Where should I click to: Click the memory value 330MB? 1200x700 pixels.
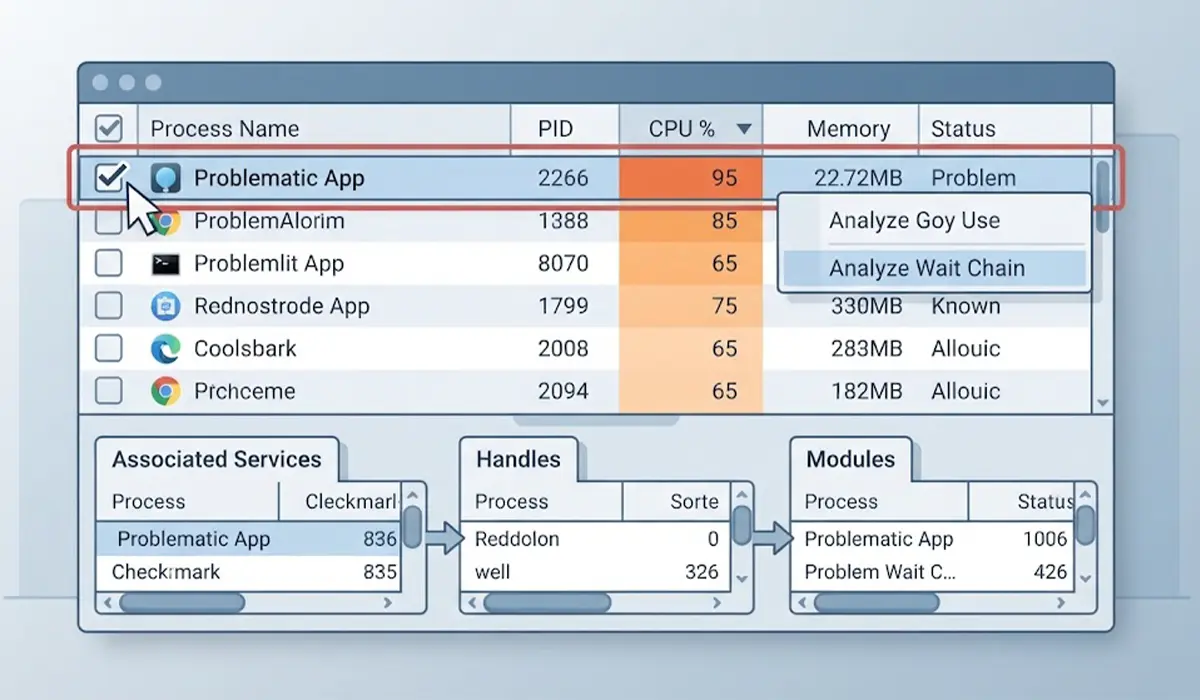(866, 306)
